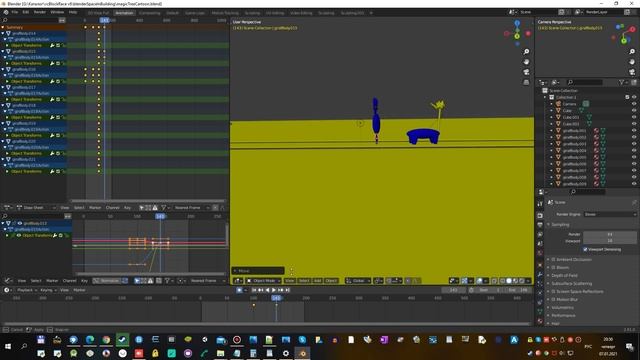Open the Output properties tab icon

click(540, 225)
